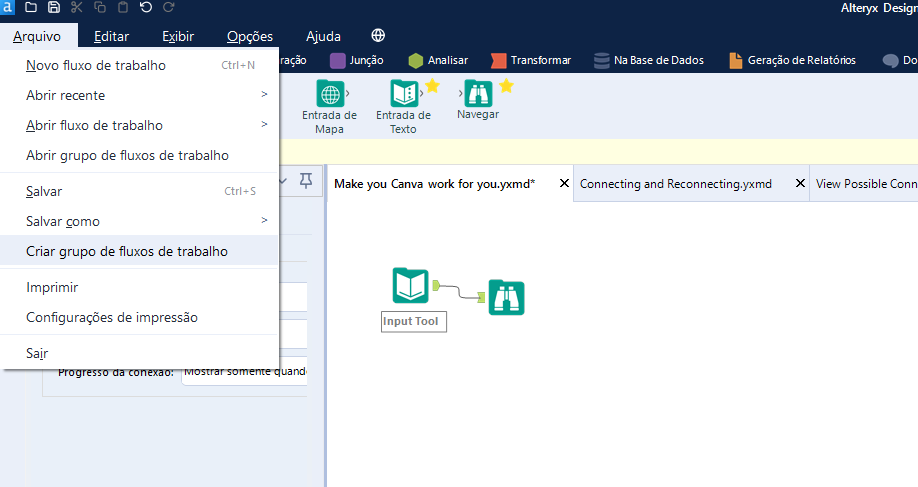Close Make you Canva work for you tab
Viewport: 918px width, 487px height.
tap(564, 183)
